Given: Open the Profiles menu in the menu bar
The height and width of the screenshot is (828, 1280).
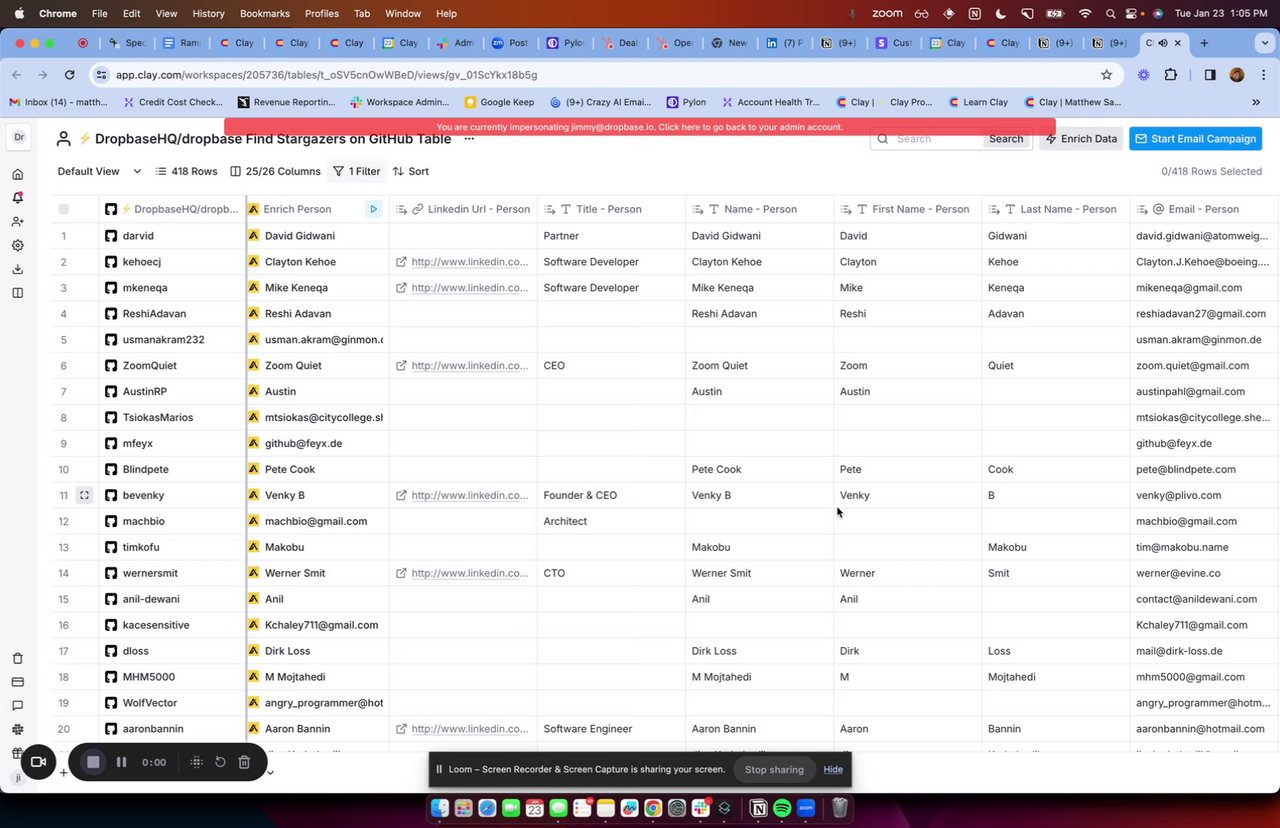Looking at the screenshot, I should [322, 14].
